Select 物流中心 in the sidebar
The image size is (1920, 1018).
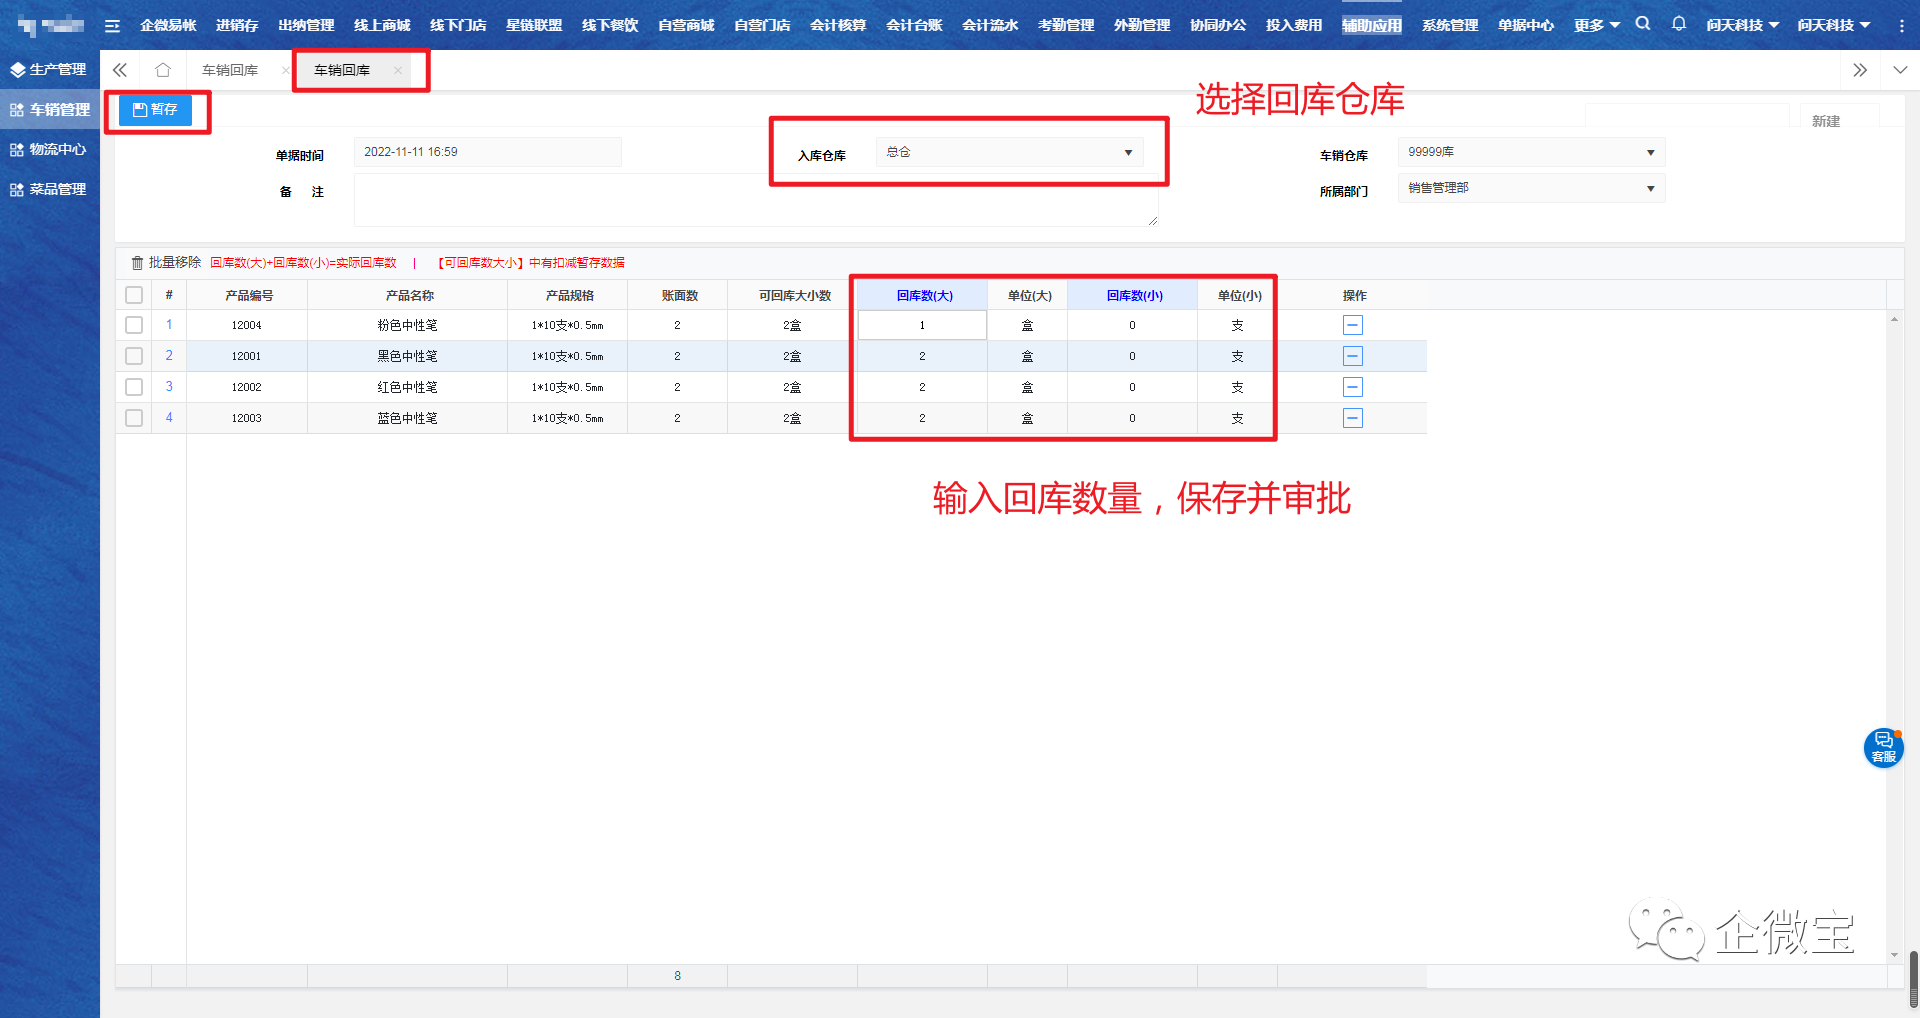point(50,149)
